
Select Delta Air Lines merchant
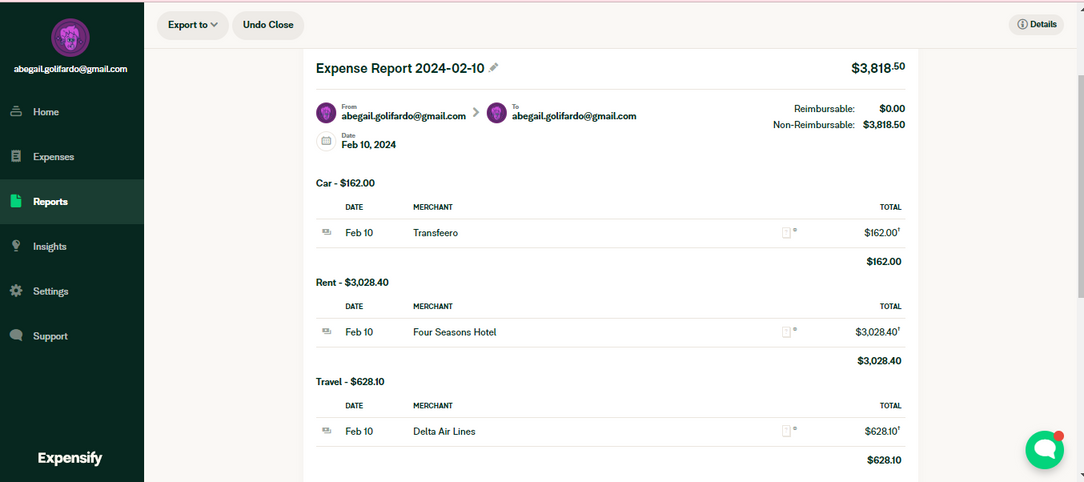click(x=445, y=432)
